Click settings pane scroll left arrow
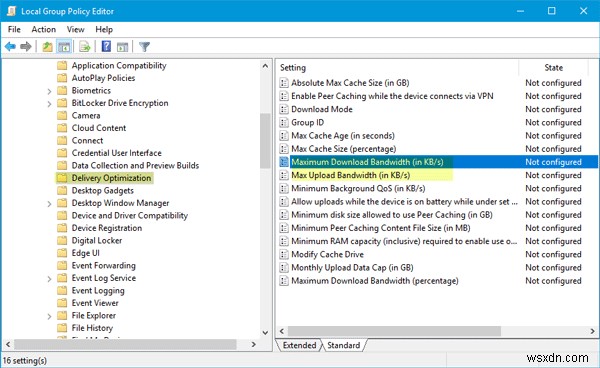Image resolution: width=600 pixels, height=368 pixels. [282, 331]
